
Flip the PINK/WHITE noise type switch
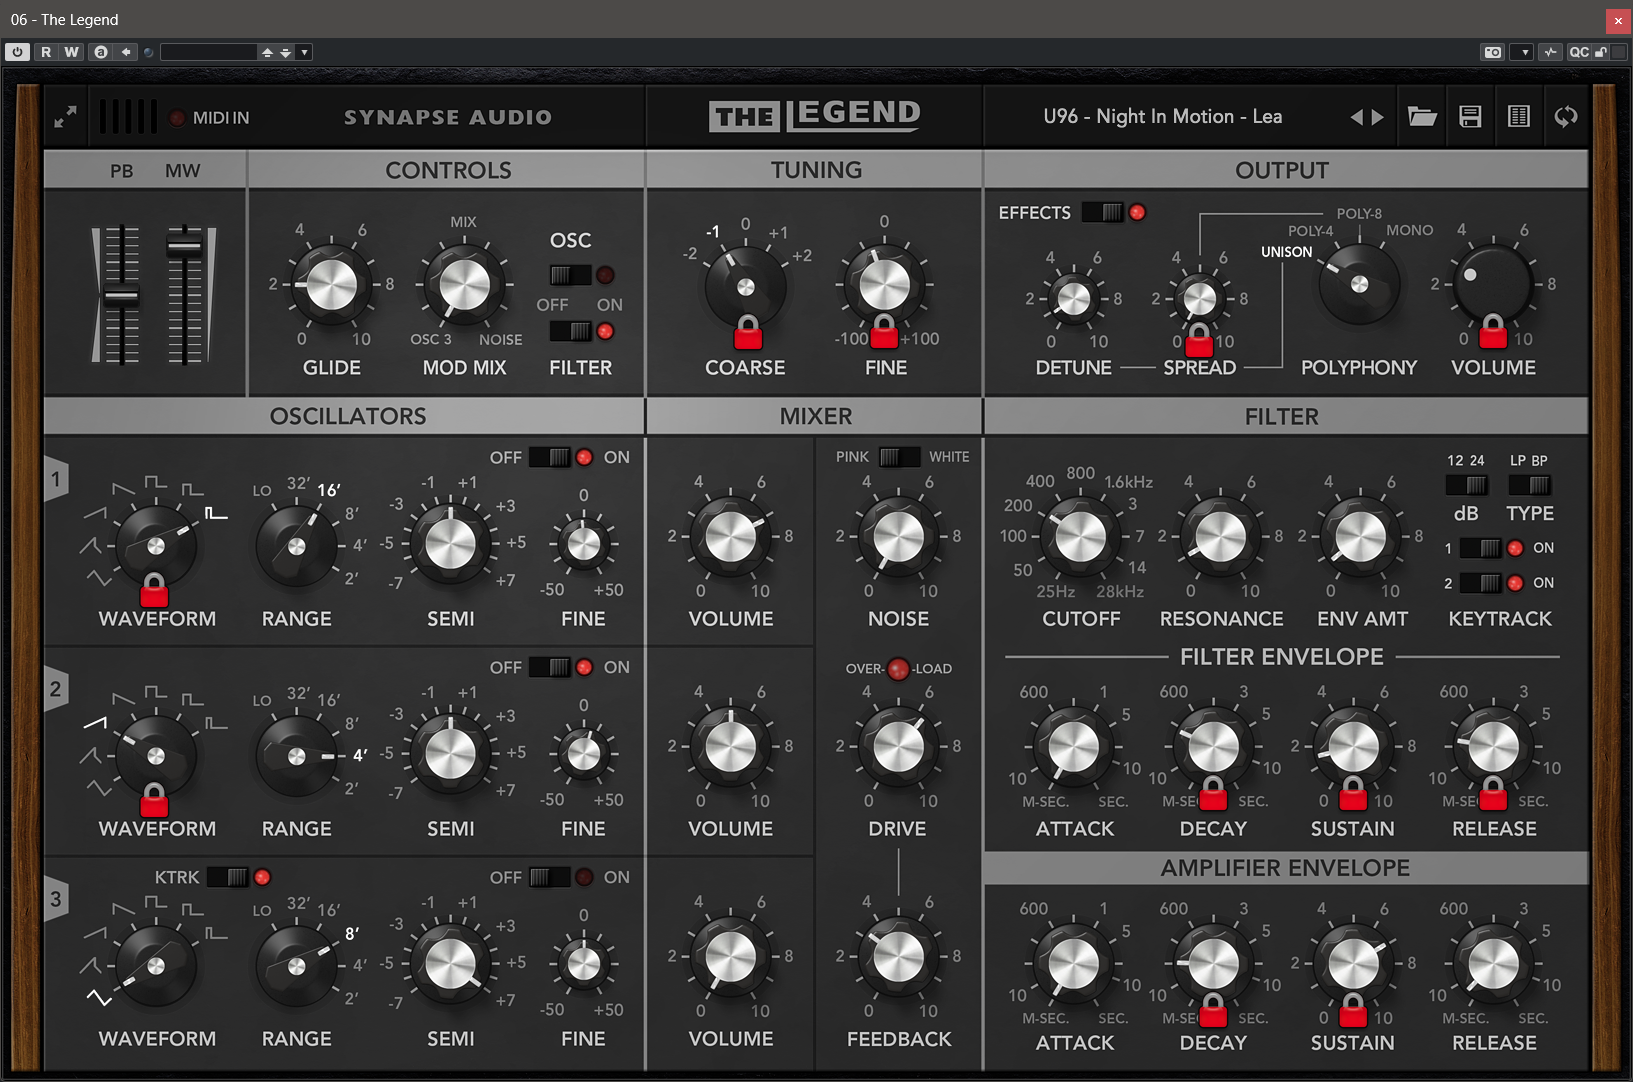pyautogui.click(x=898, y=457)
